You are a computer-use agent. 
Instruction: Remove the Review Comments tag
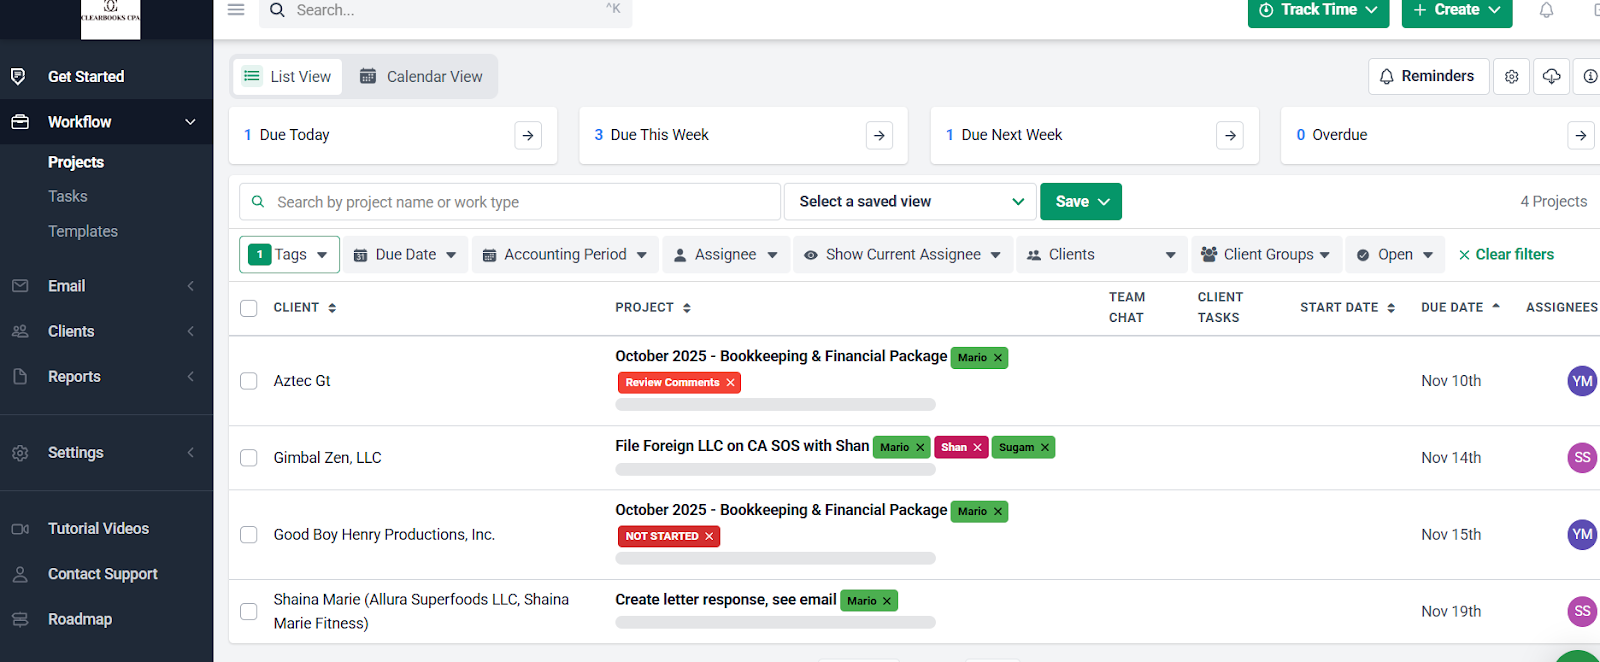[731, 383]
